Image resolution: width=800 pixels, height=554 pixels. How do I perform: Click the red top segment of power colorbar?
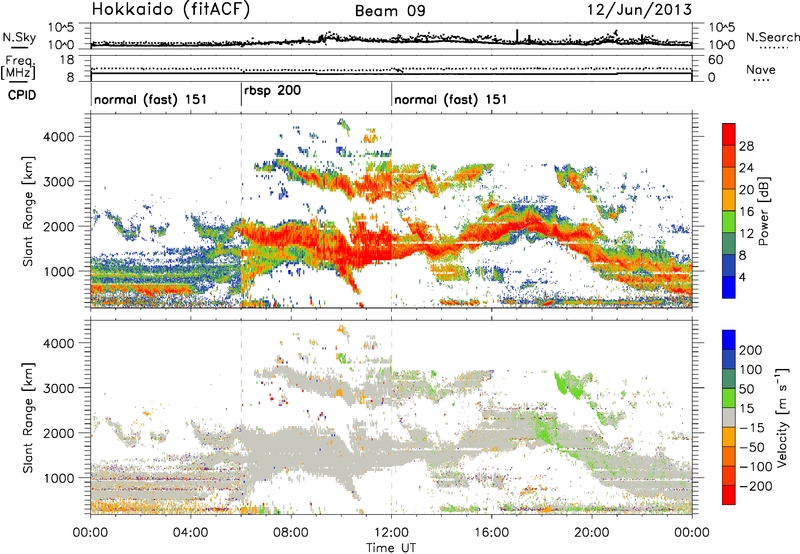pos(729,135)
